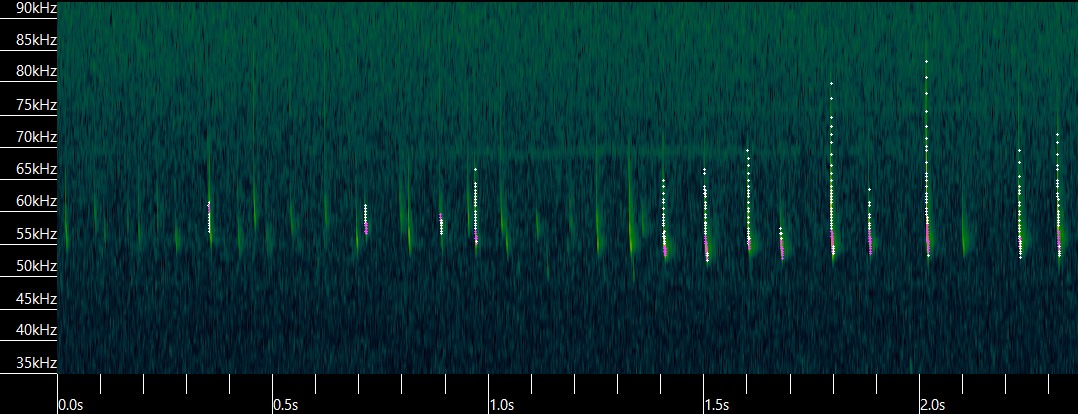Screen dimensions: 1078x414
Task: Click the 0.0s time axis marker
Action: (70, 404)
